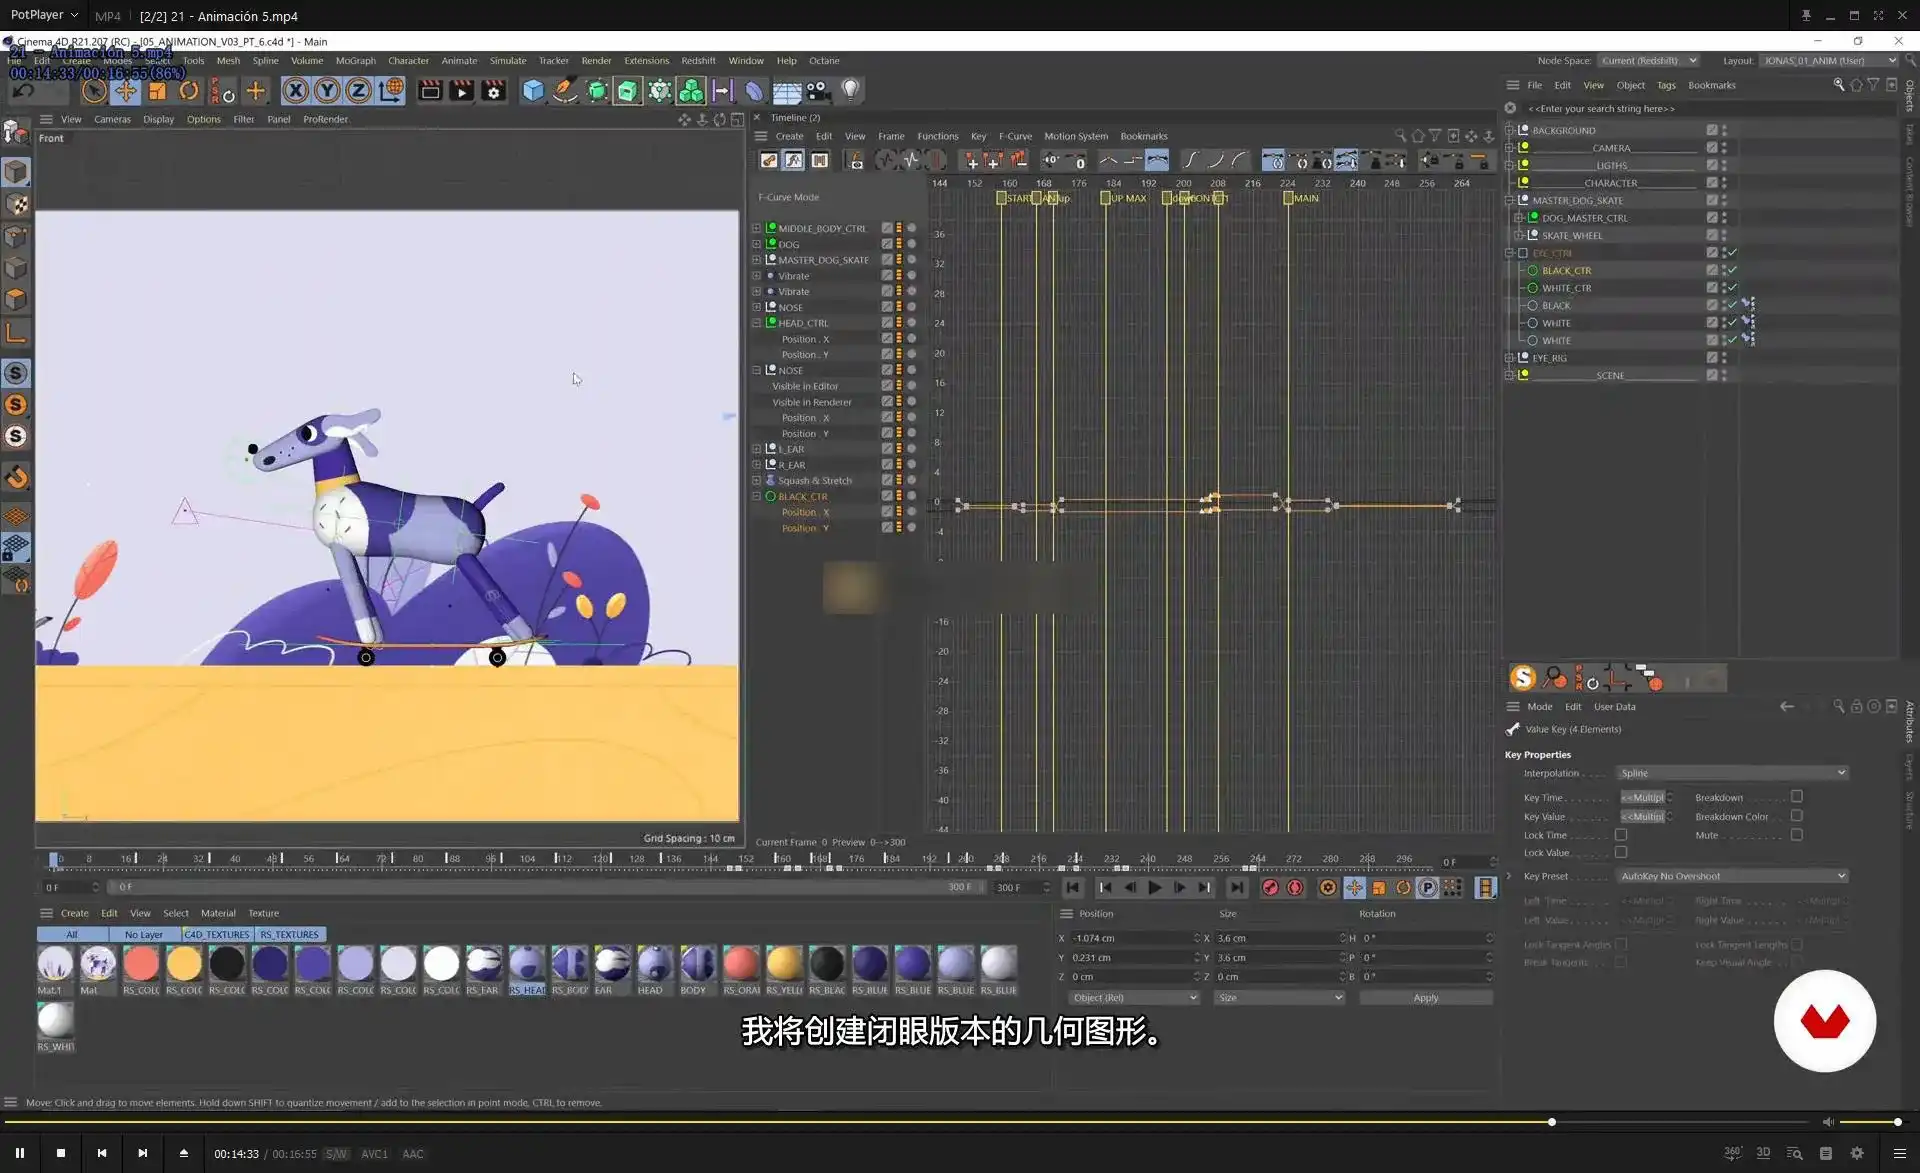
Task: Check the Breakdown checkbox
Action: click(1797, 797)
